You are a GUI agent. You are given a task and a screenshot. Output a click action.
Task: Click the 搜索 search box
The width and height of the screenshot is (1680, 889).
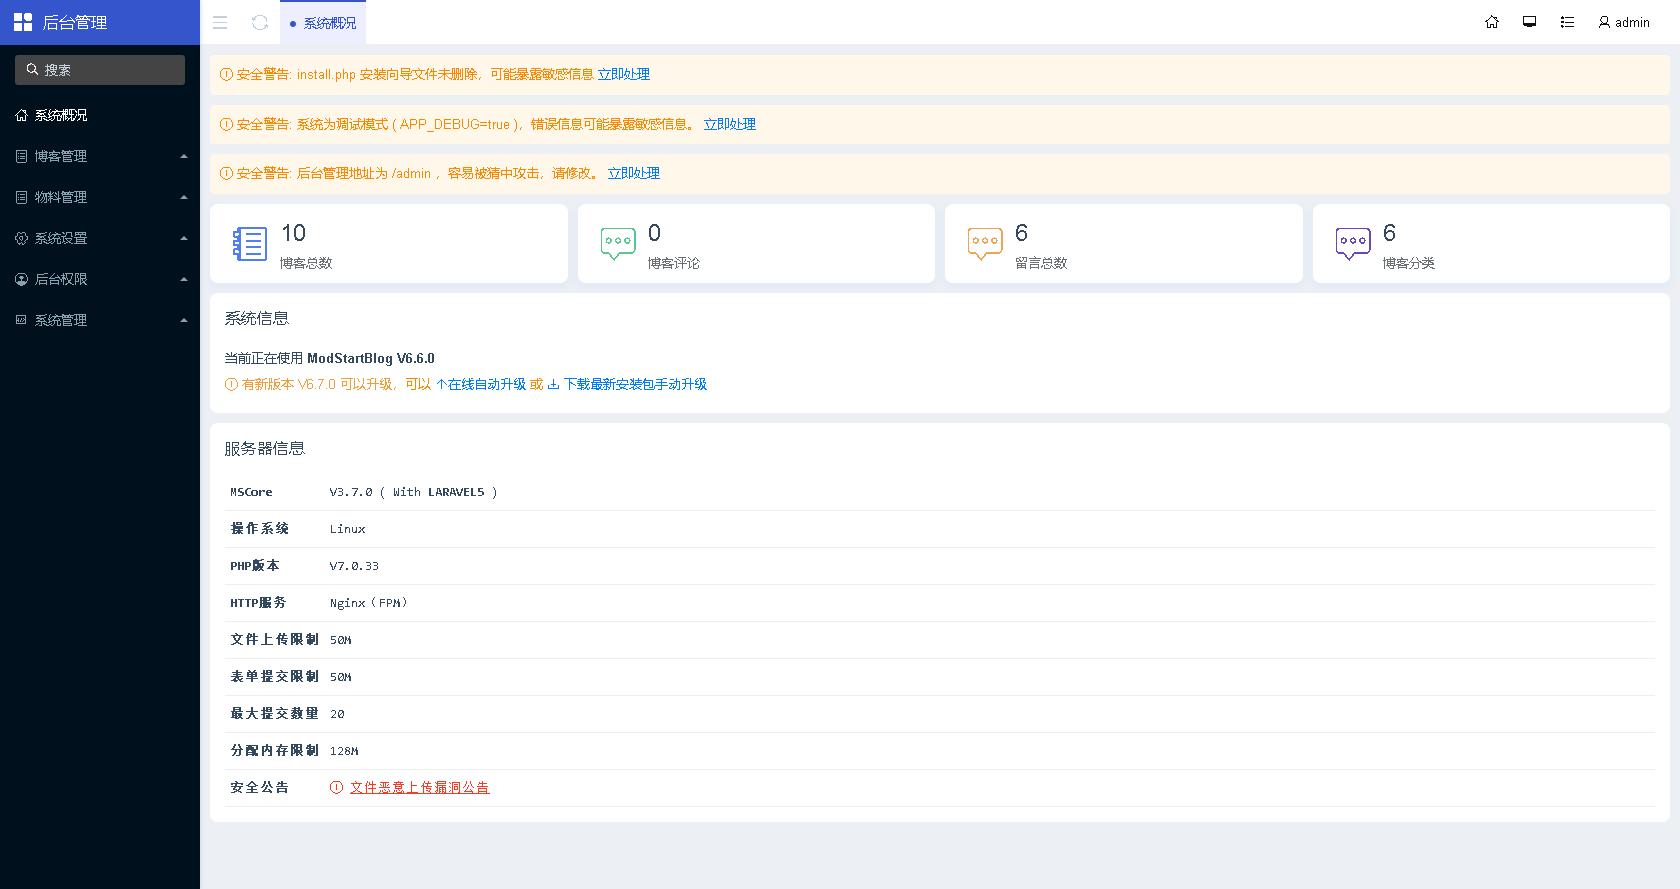(100, 70)
